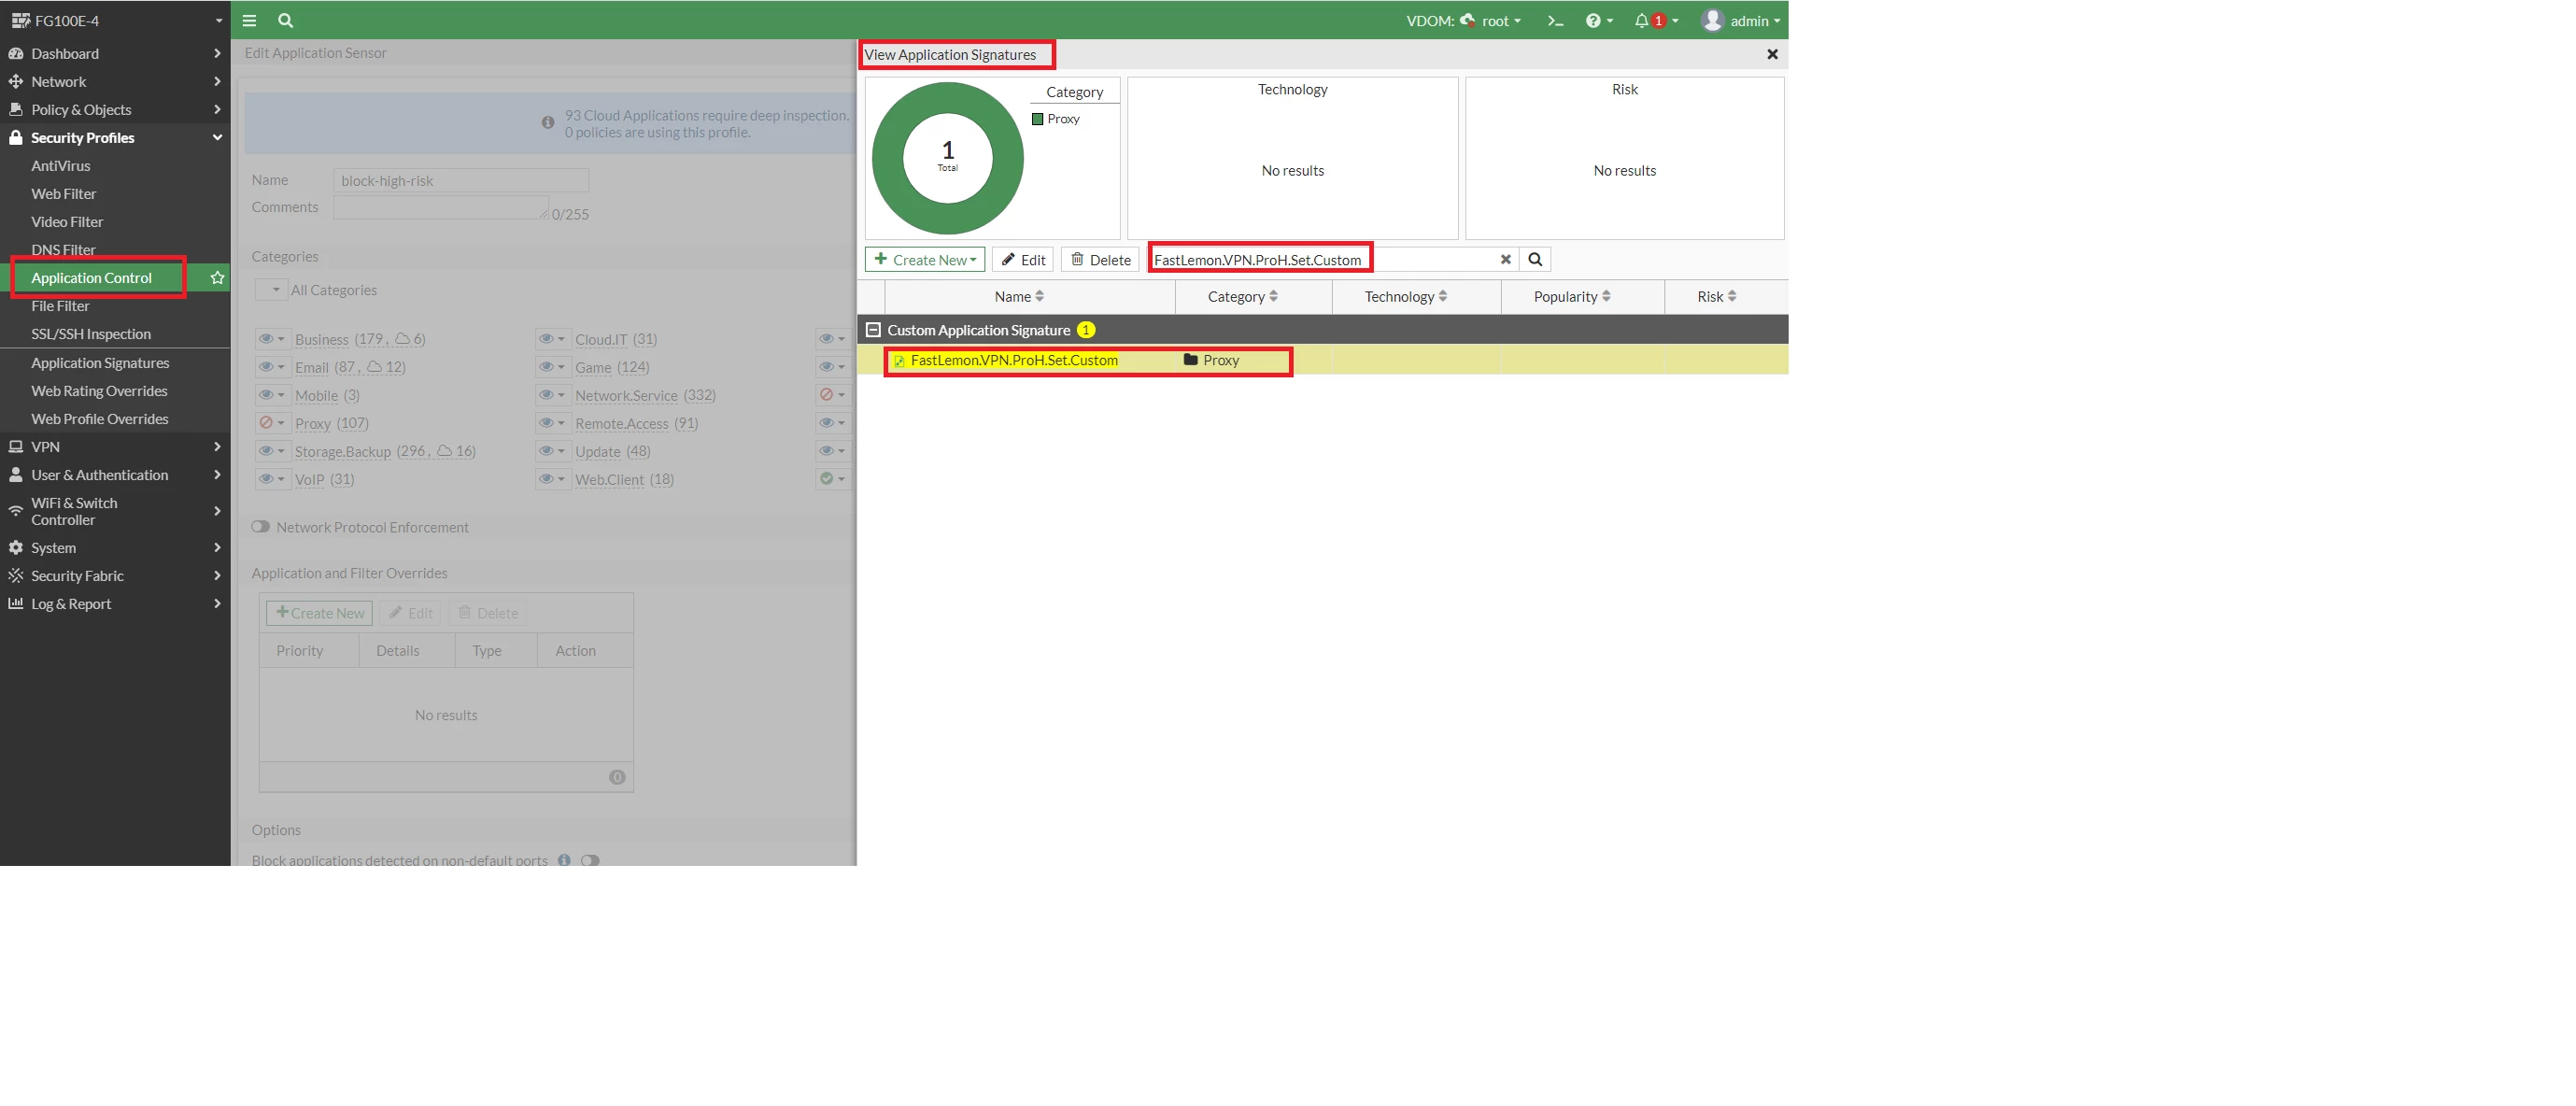The height and width of the screenshot is (1106, 2576).
Task: Change the Email category monitor action
Action: (x=272, y=367)
